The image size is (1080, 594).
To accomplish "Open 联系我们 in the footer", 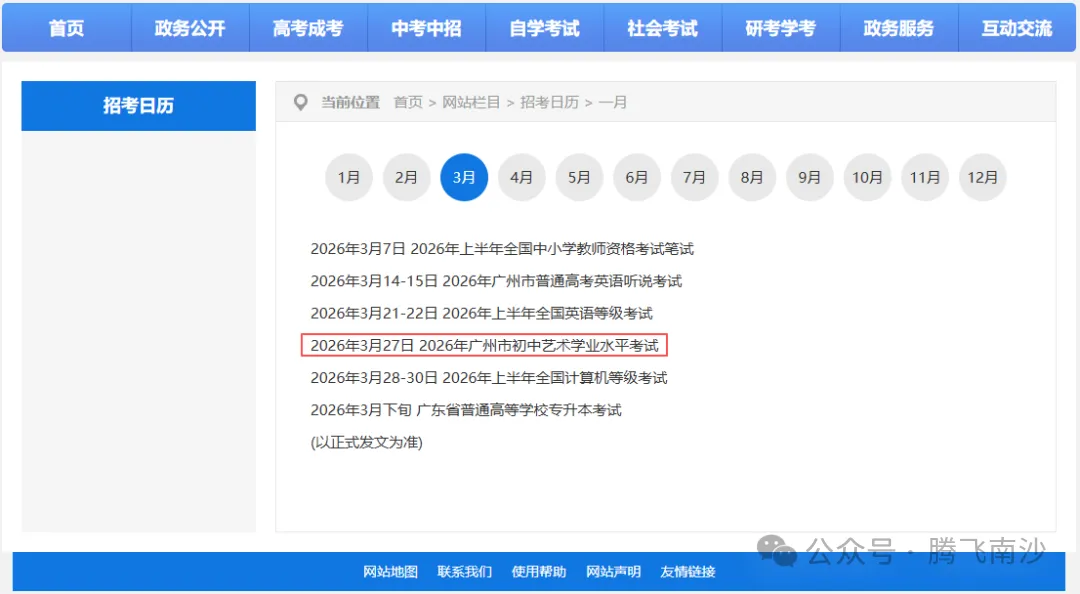I will (x=464, y=572).
